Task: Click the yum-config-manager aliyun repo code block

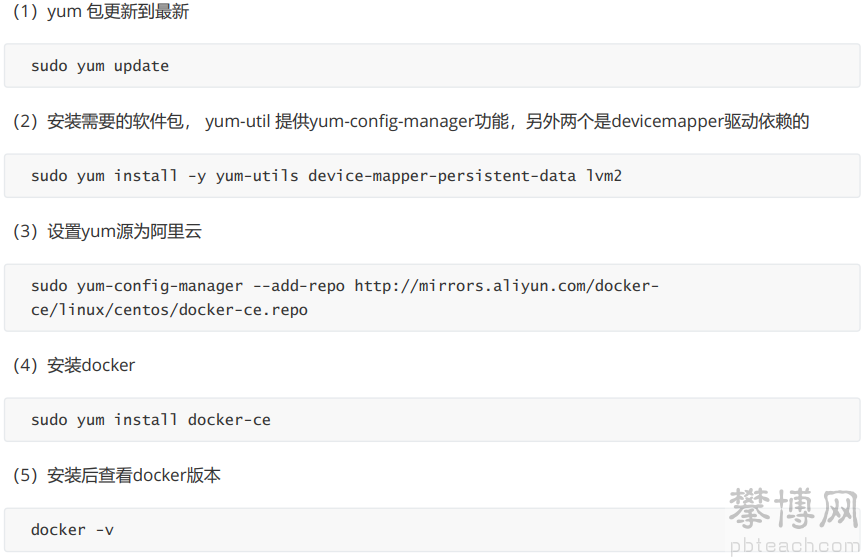Action: (432, 298)
